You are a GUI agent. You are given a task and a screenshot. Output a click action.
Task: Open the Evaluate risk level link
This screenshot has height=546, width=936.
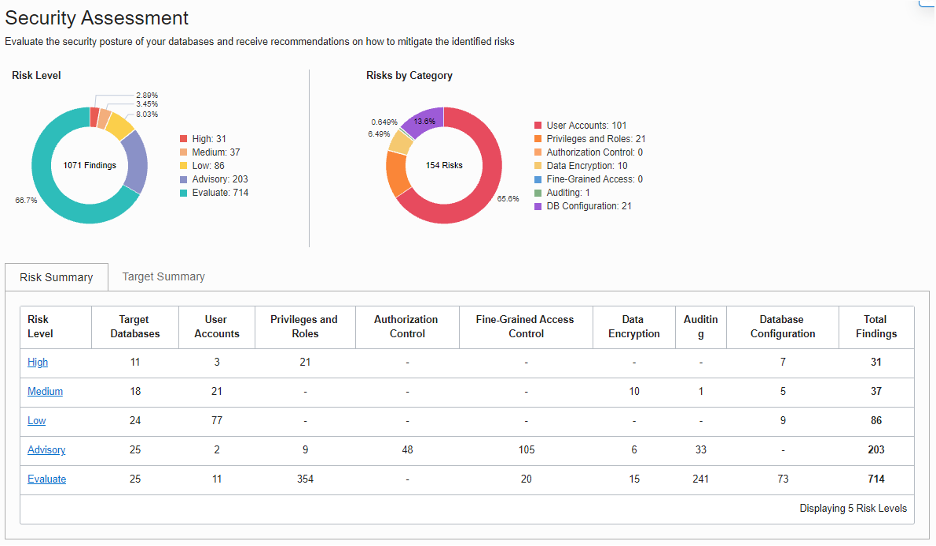46,479
